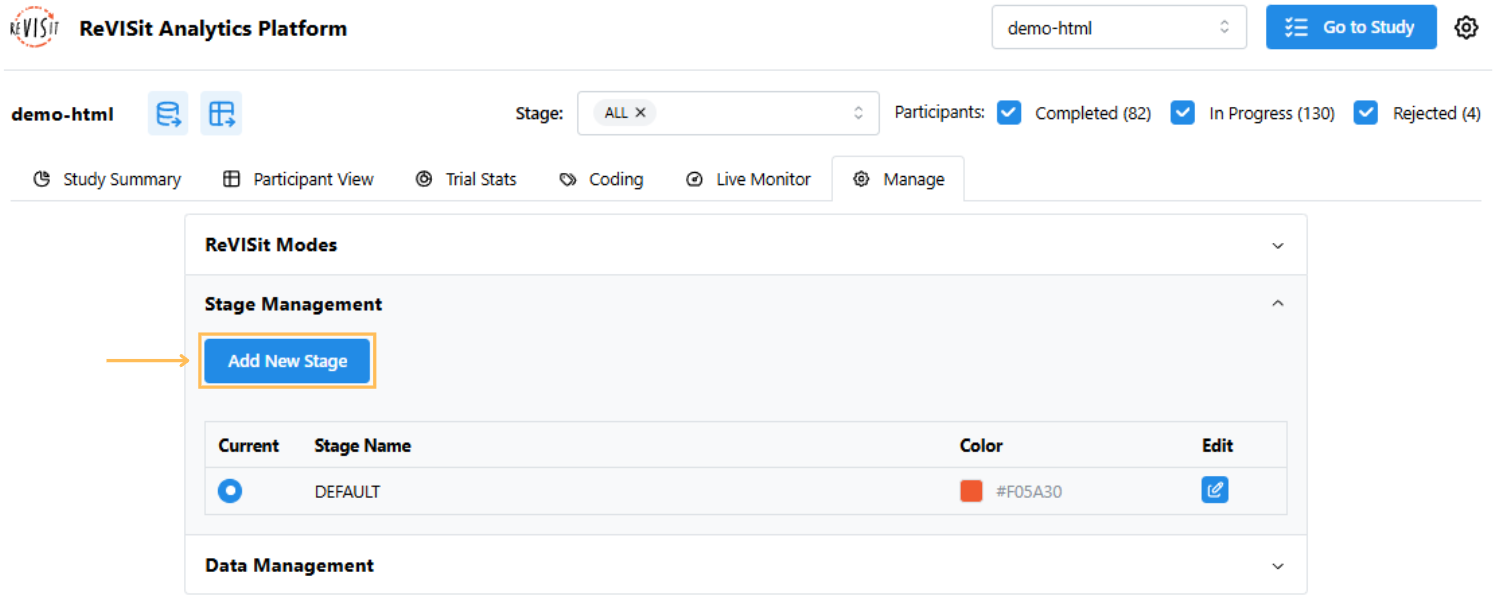Uncheck the Completed participants checkbox
This screenshot has height=604, width=1495.
[x=1009, y=113]
